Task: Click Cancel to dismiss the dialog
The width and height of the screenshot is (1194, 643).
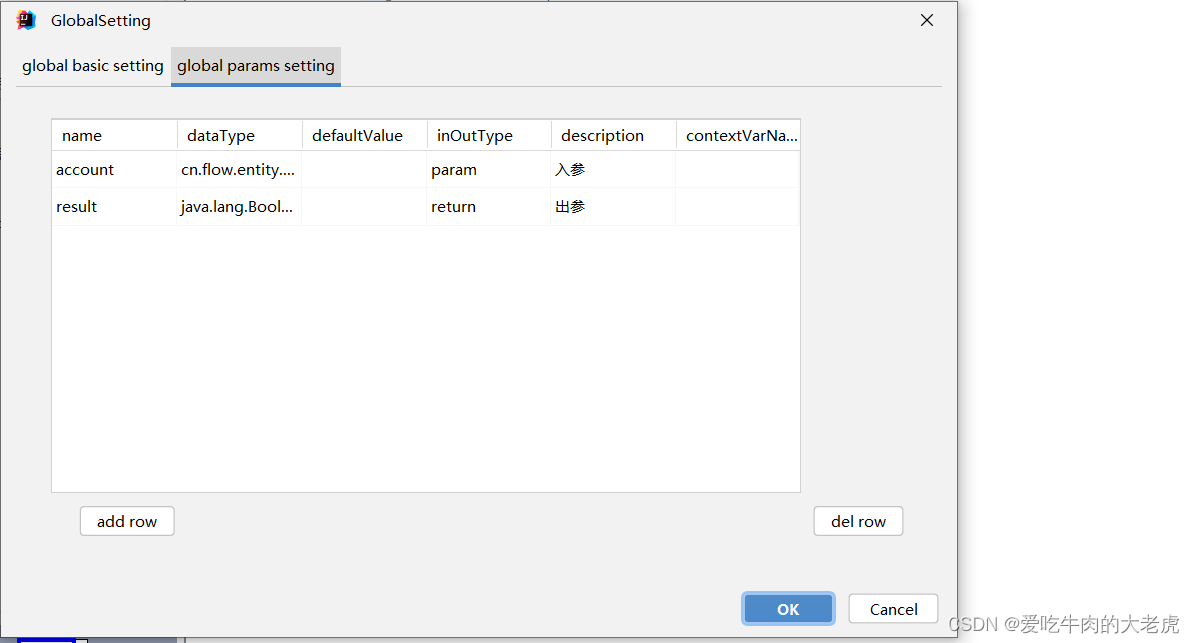Action: [892, 608]
